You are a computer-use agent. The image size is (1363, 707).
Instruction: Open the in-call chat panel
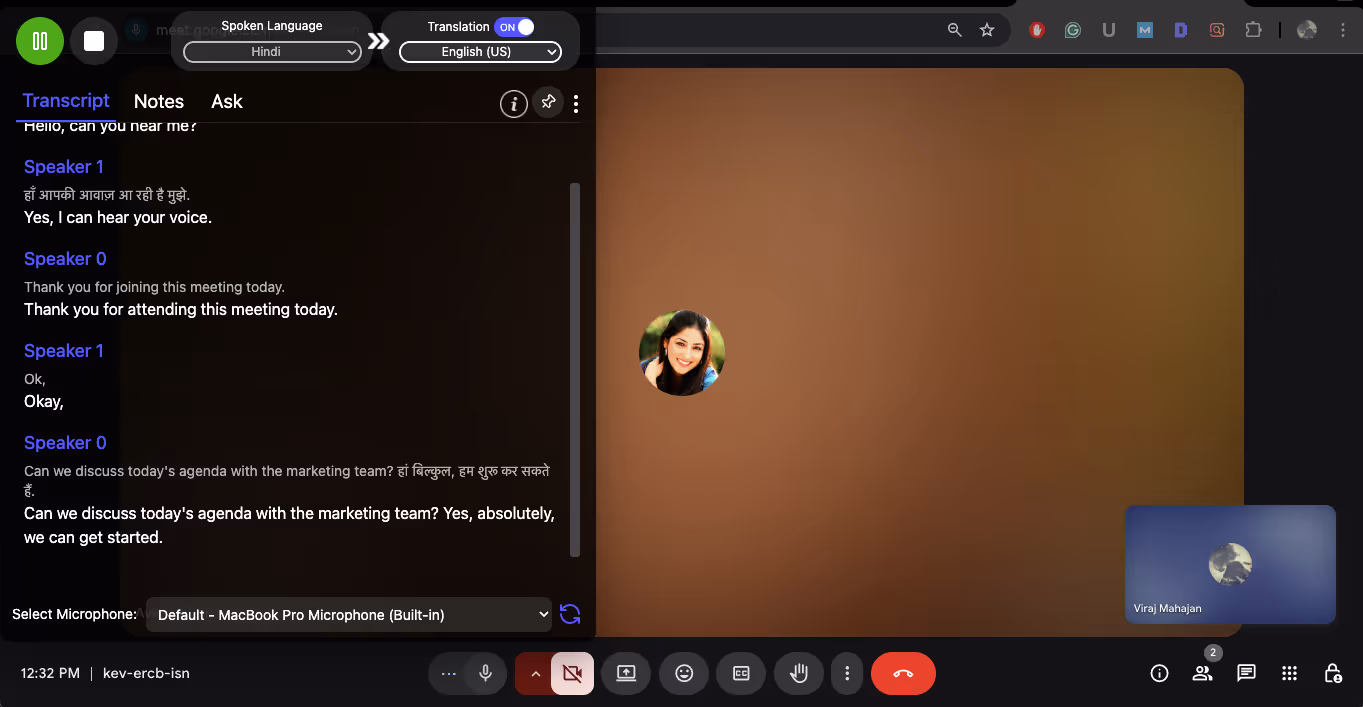pos(1246,673)
